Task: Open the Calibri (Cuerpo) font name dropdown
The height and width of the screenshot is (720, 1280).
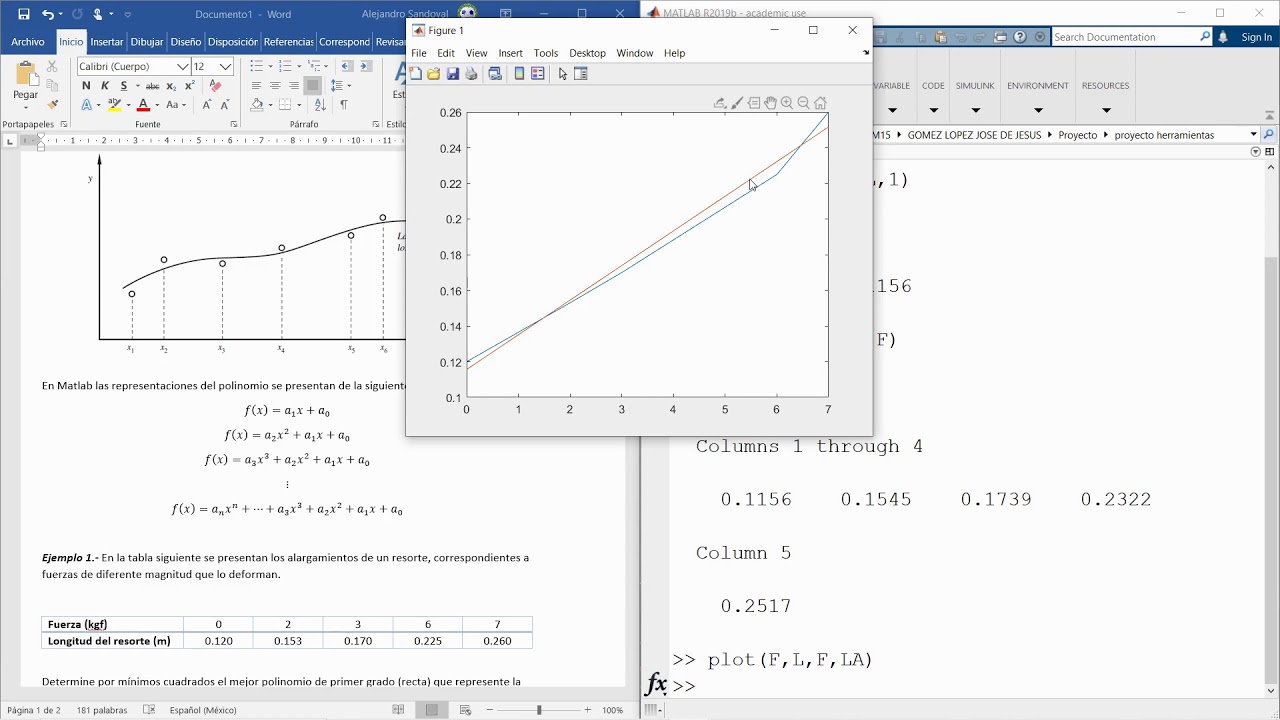Action: coord(183,66)
